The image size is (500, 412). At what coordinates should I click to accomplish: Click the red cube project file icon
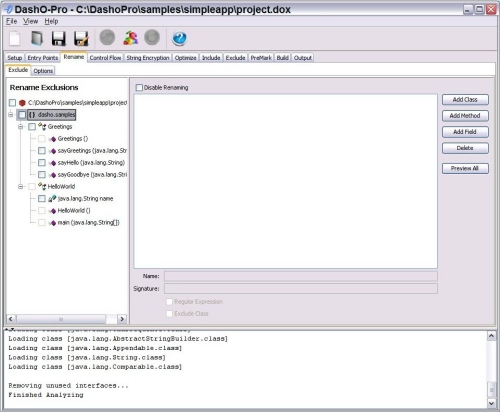[x=22, y=103]
